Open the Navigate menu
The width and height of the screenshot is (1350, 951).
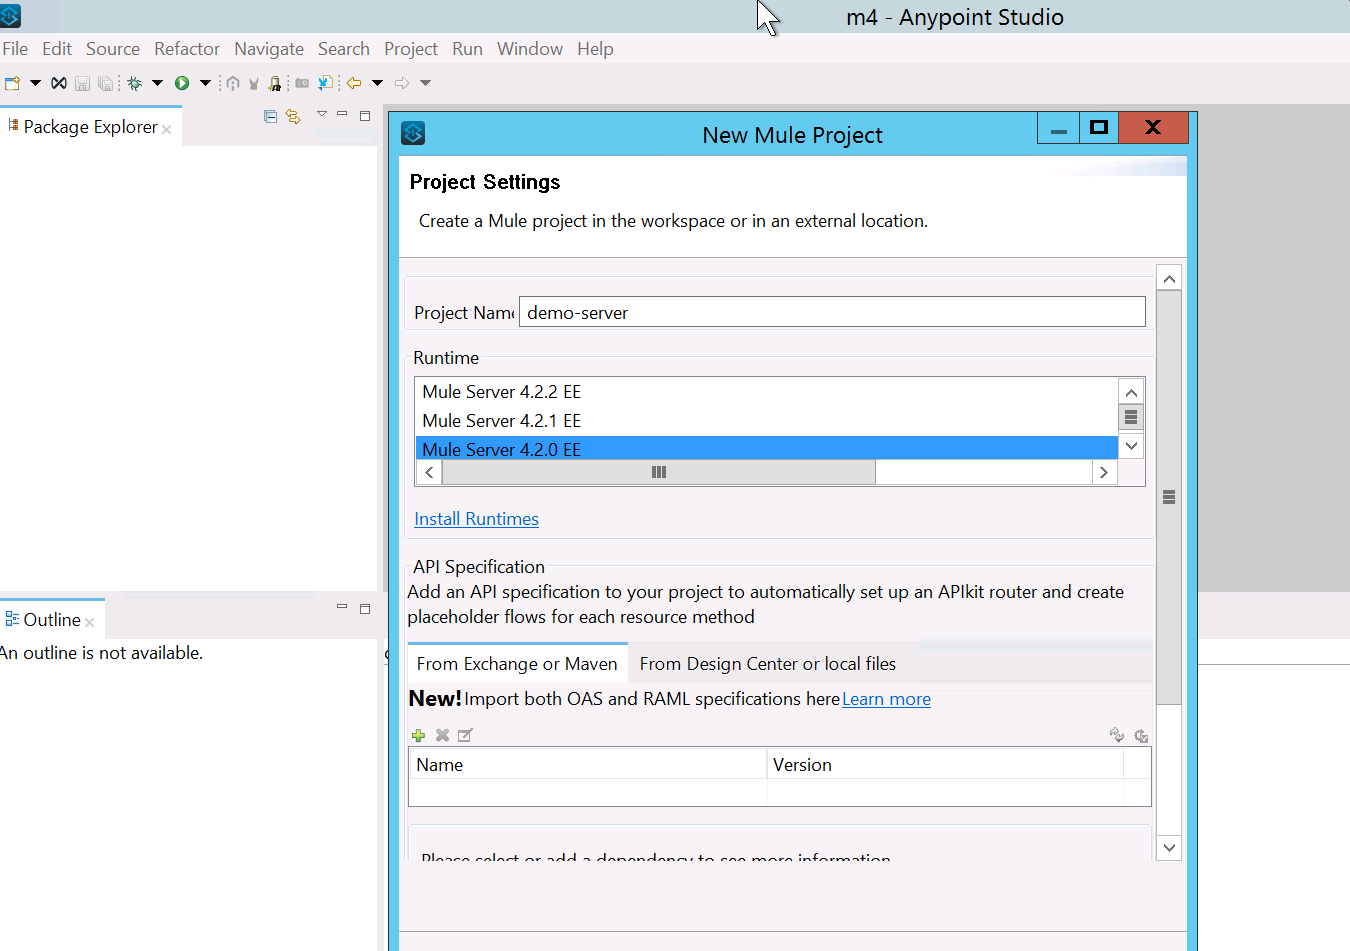coord(269,49)
